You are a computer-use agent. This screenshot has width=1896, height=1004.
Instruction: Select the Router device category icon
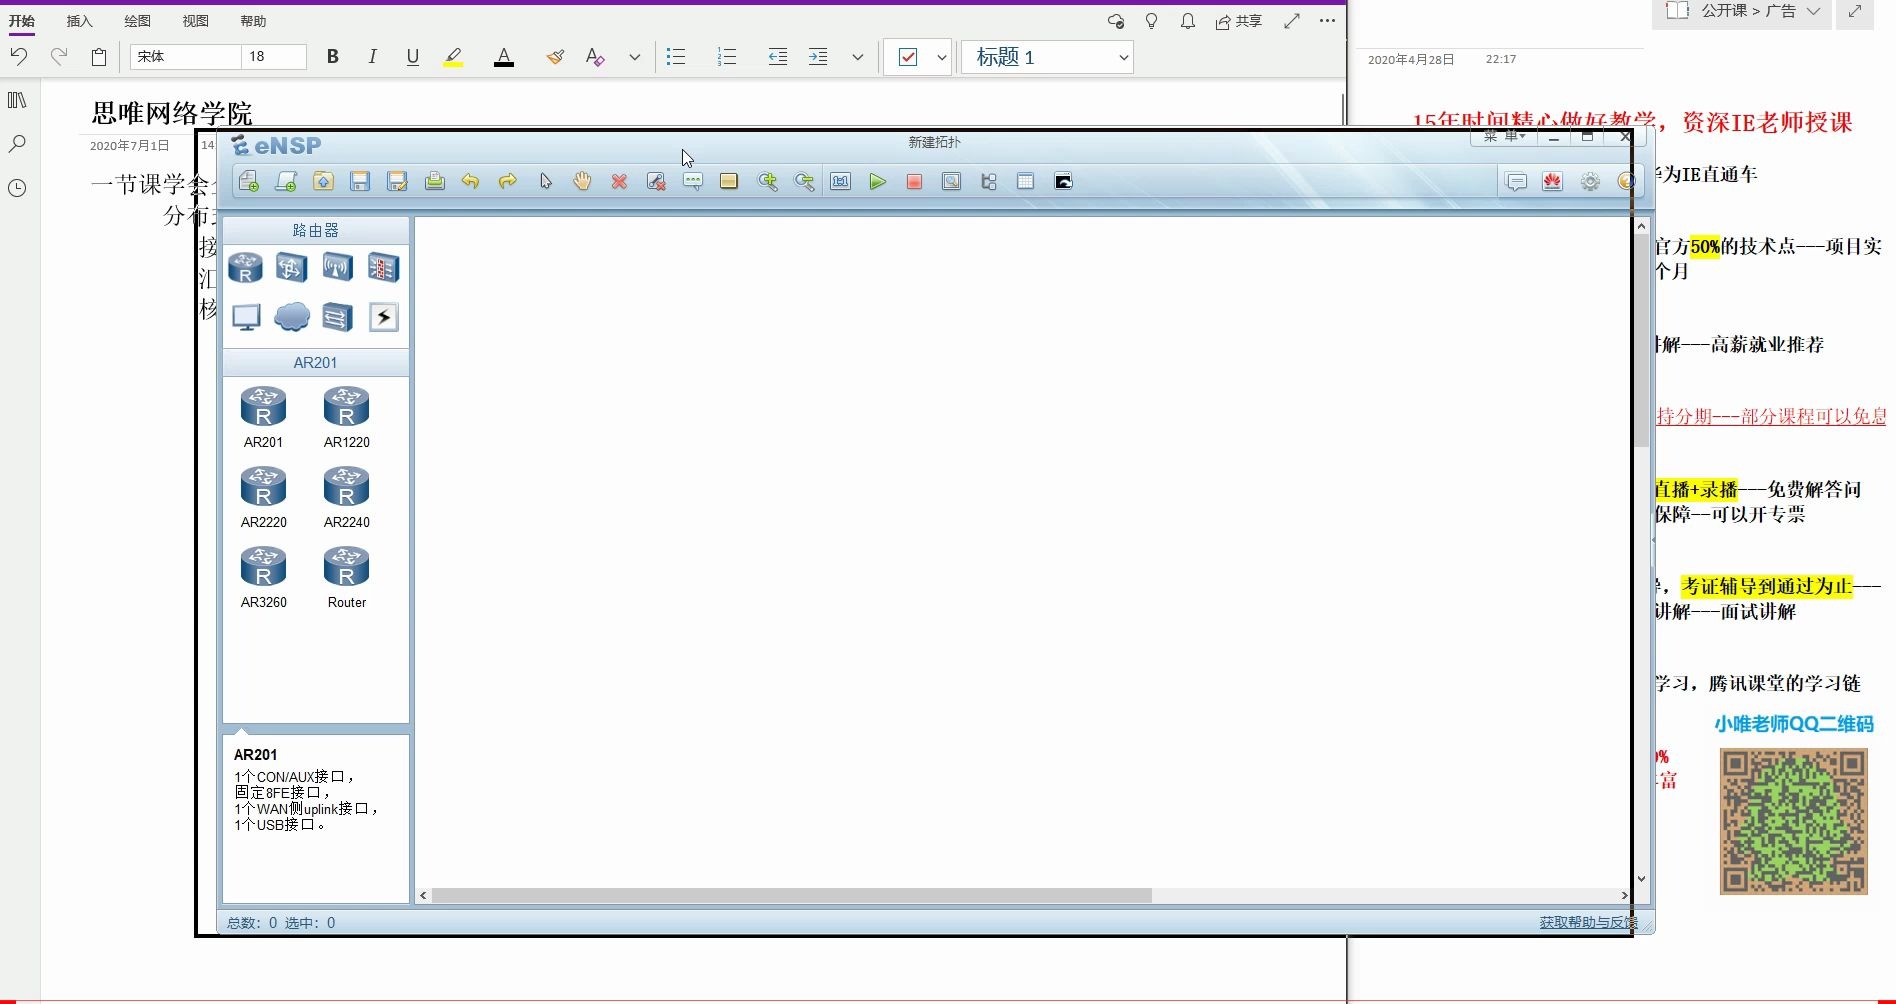click(245, 268)
